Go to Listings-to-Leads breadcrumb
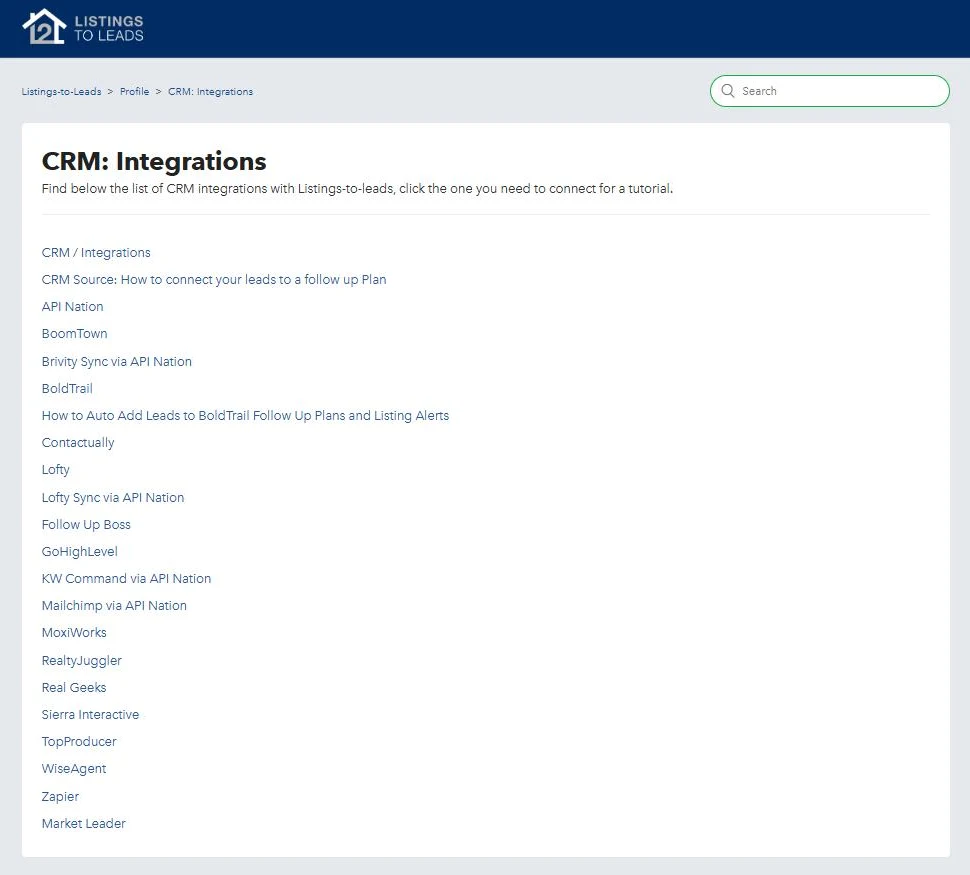This screenshot has width=970, height=875. [x=61, y=92]
